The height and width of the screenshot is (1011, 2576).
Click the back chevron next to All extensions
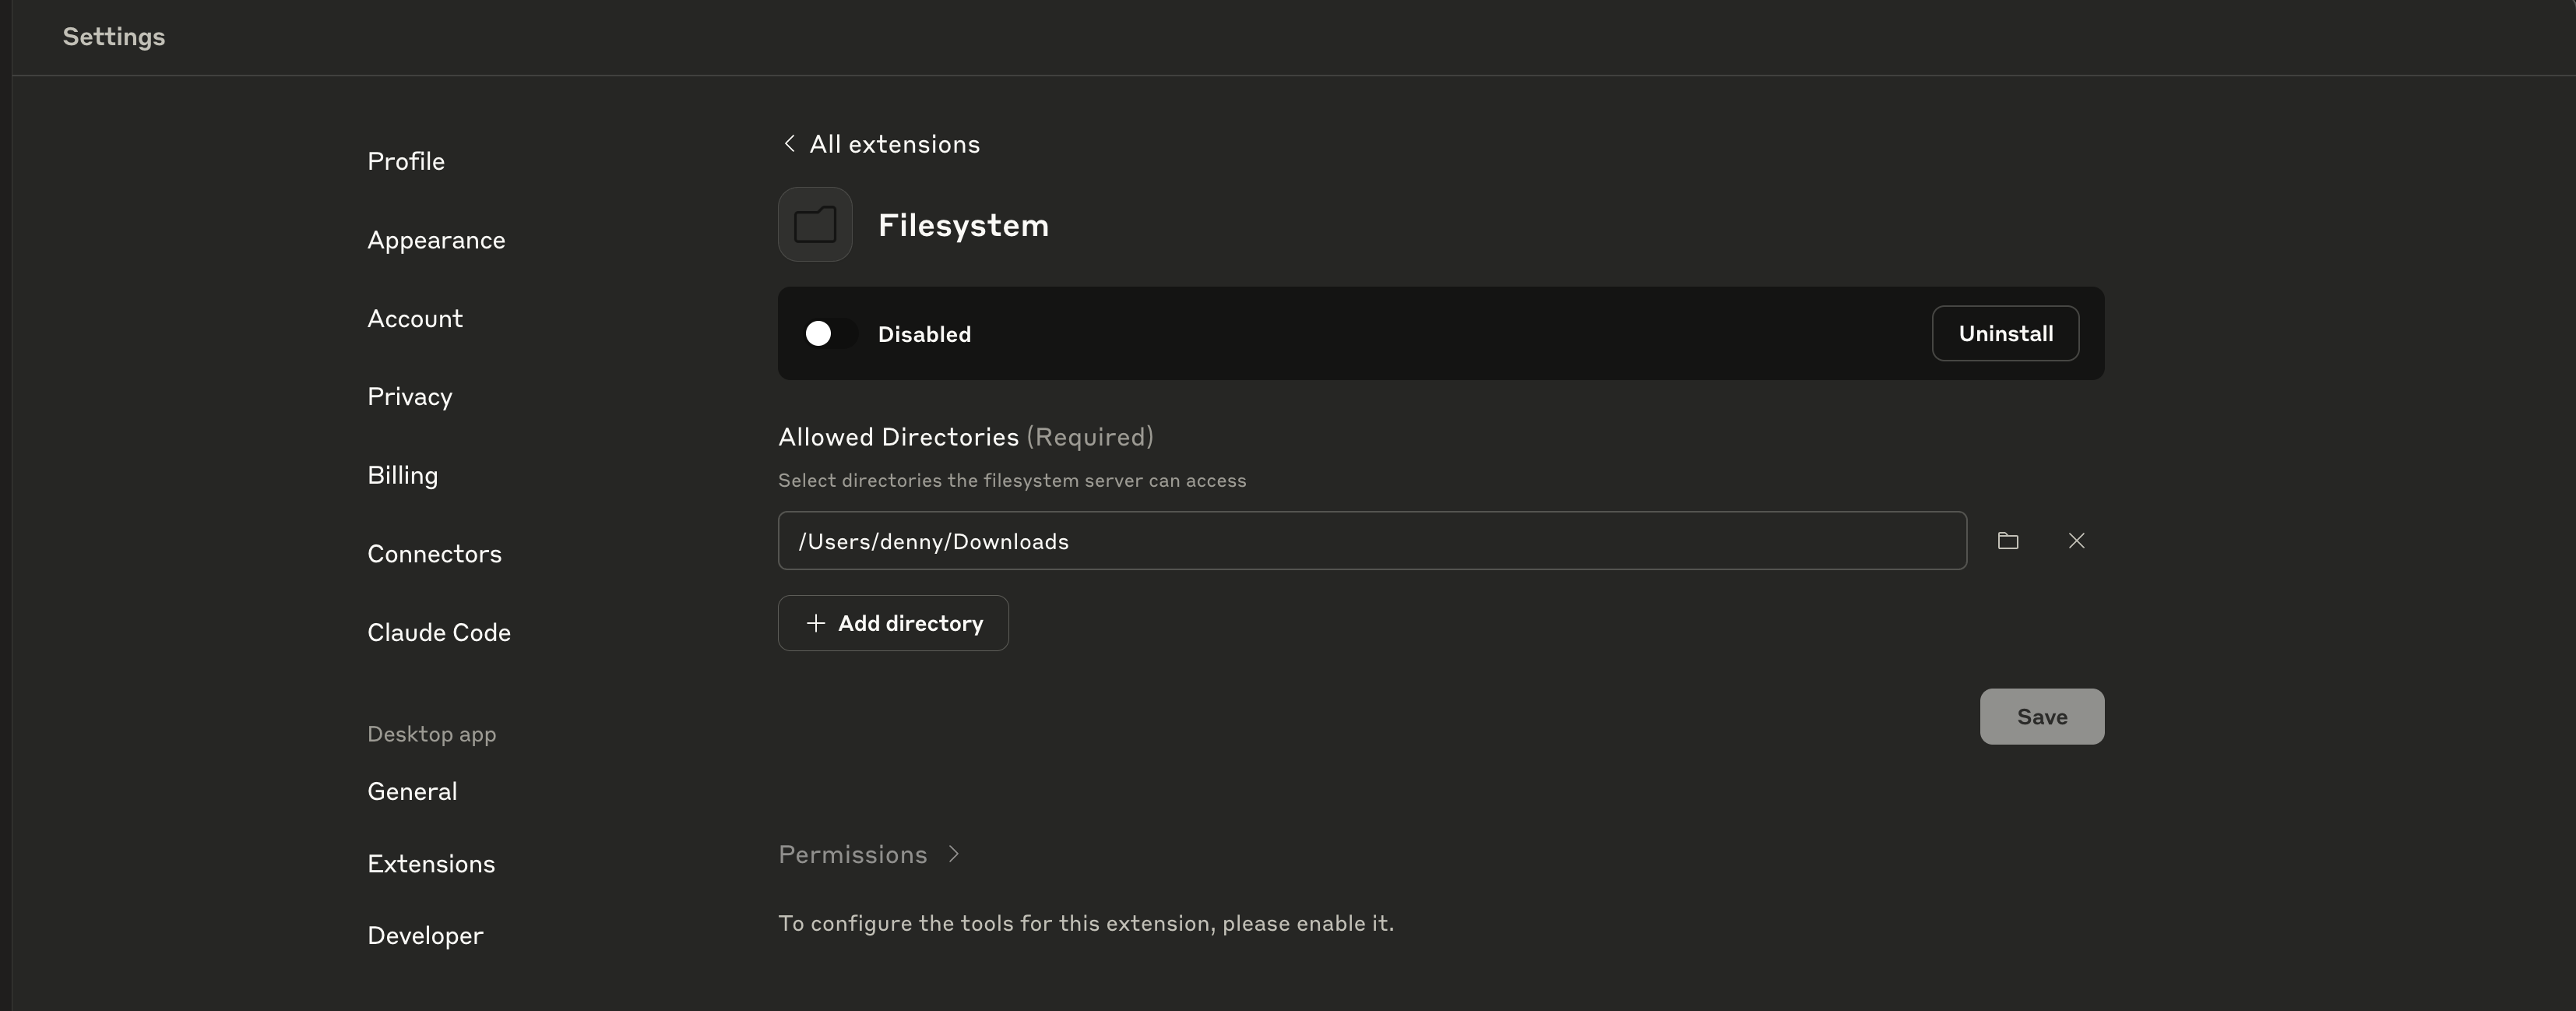tap(789, 144)
